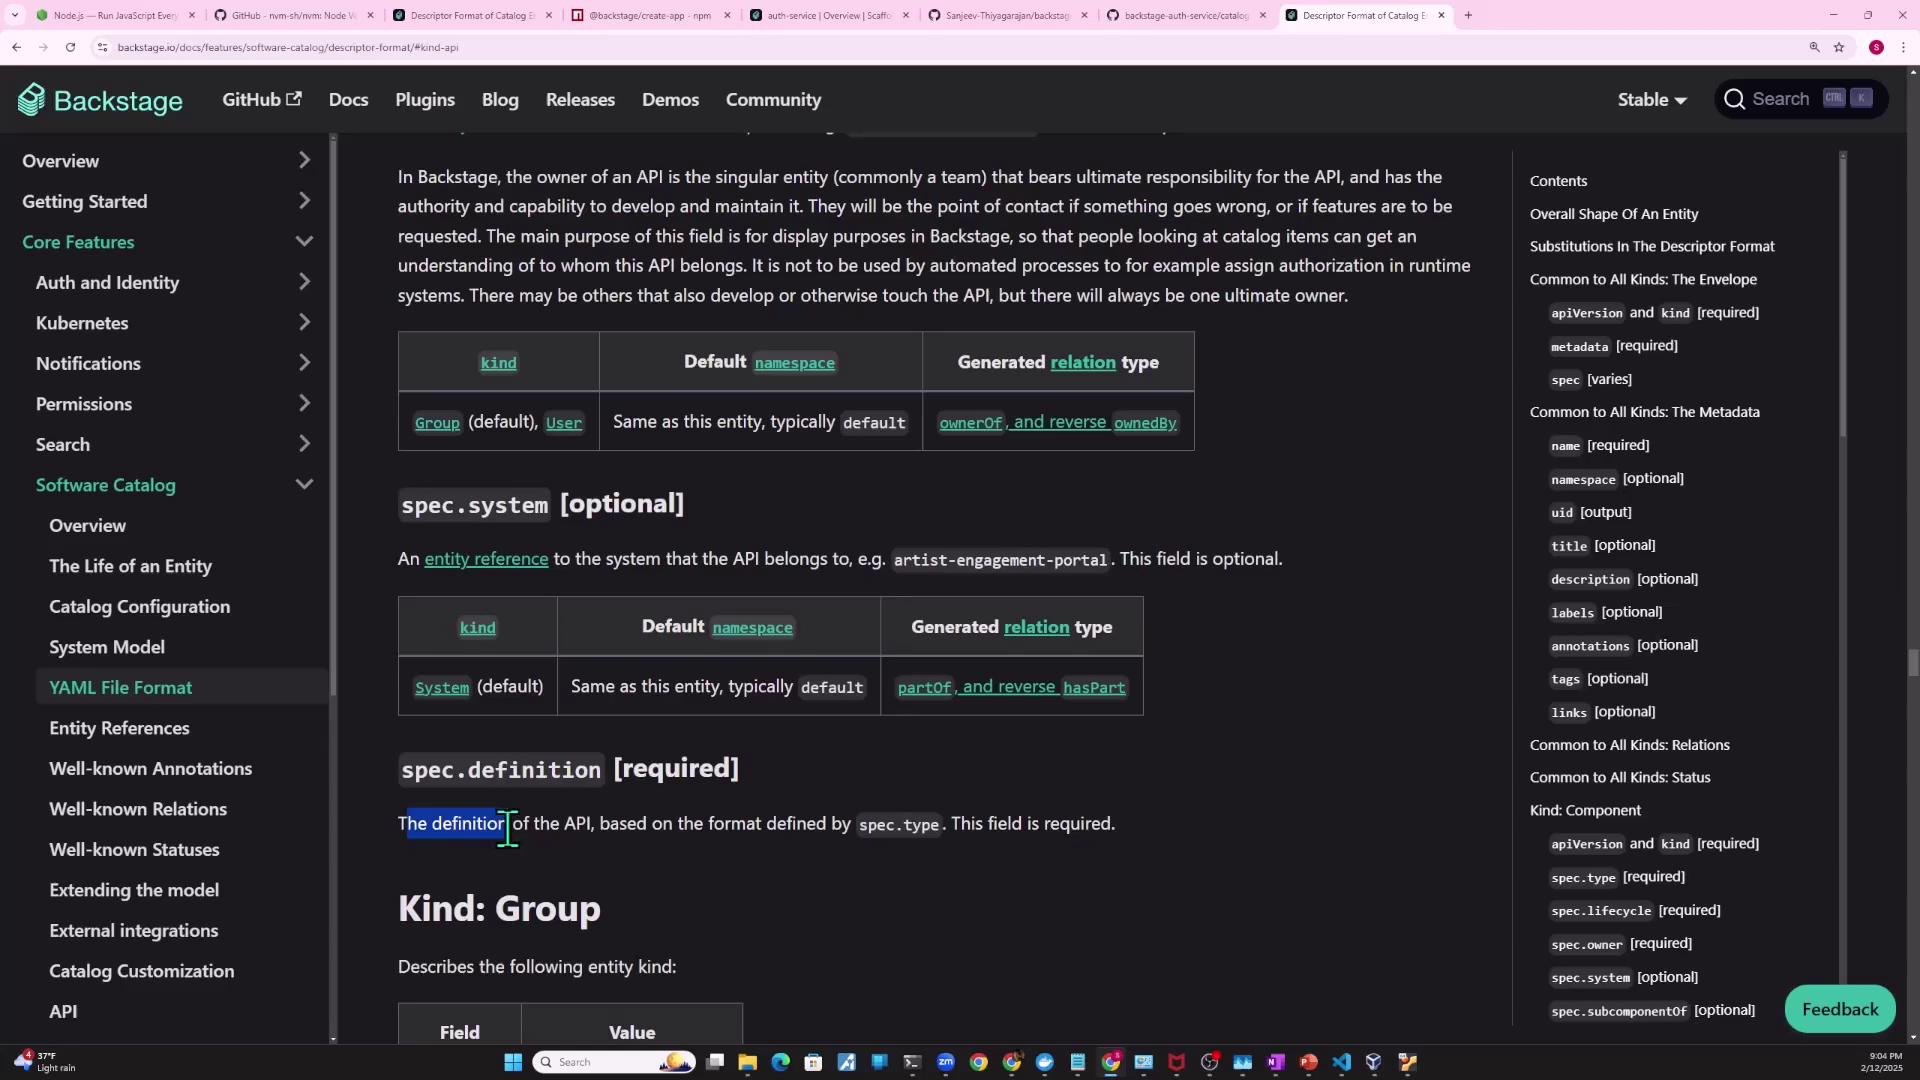The height and width of the screenshot is (1080, 1920).
Task: Open the Windows Start menu
Action: tap(513, 1062)
